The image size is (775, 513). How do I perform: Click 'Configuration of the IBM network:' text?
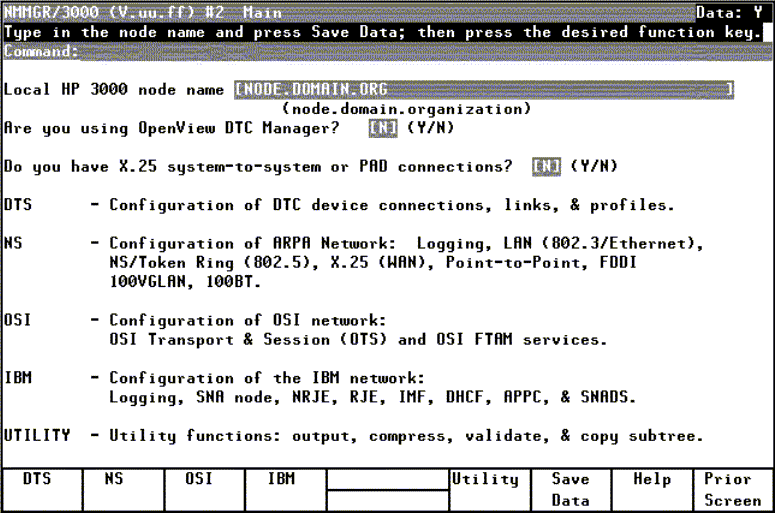tap(267, 378)
